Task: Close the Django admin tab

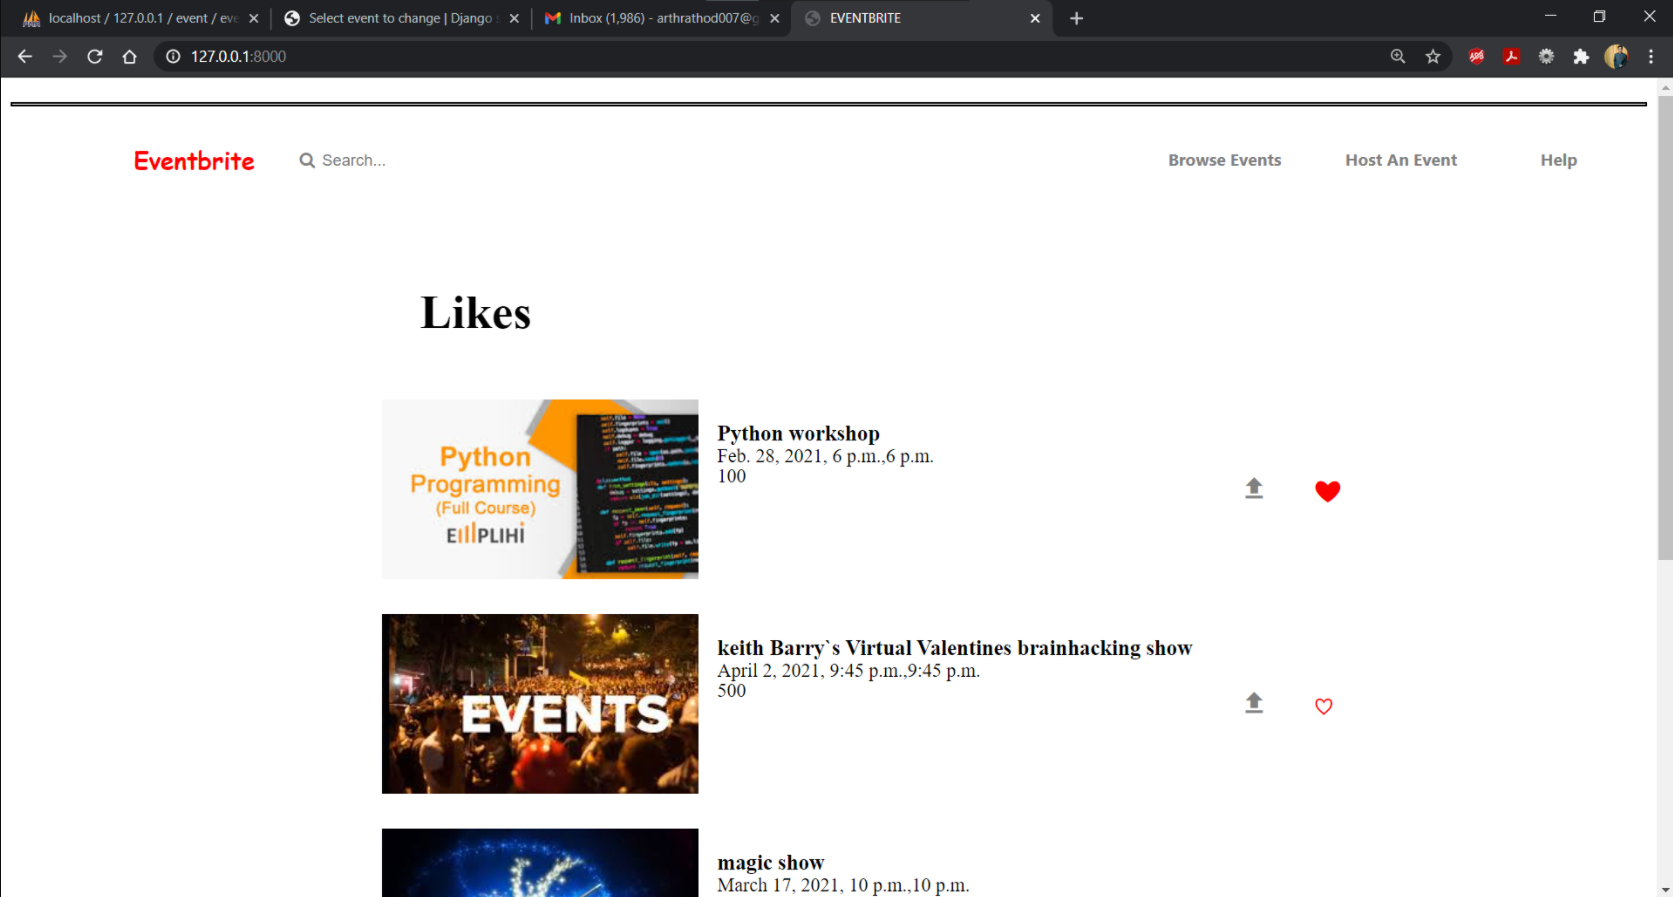Action: (x=514, y=18)
